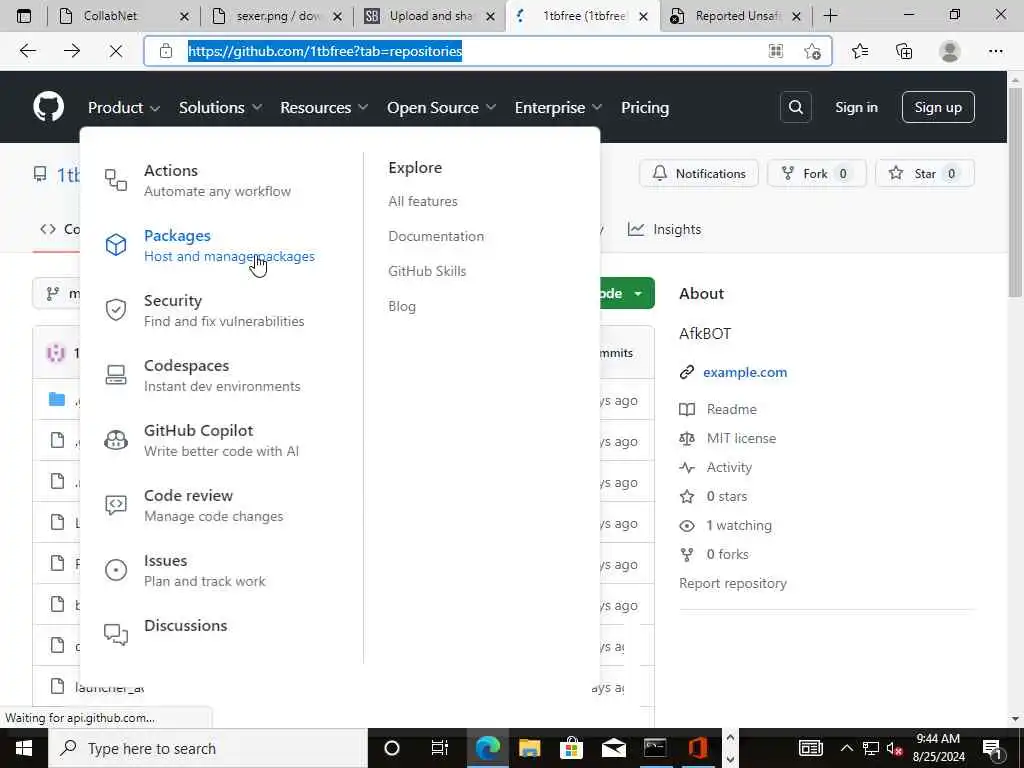Open the GitHub search magnifier button

tap(795, 107)
